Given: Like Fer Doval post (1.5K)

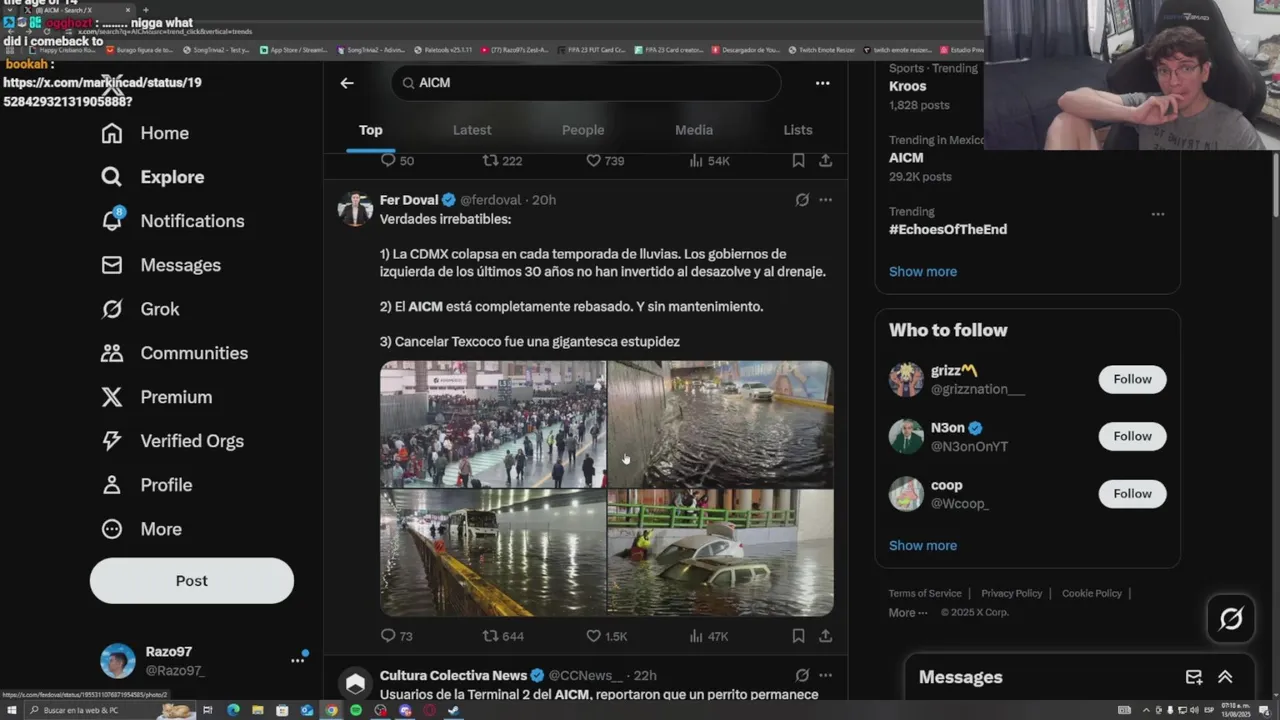Looking at the screenshot, I should 606,636.
